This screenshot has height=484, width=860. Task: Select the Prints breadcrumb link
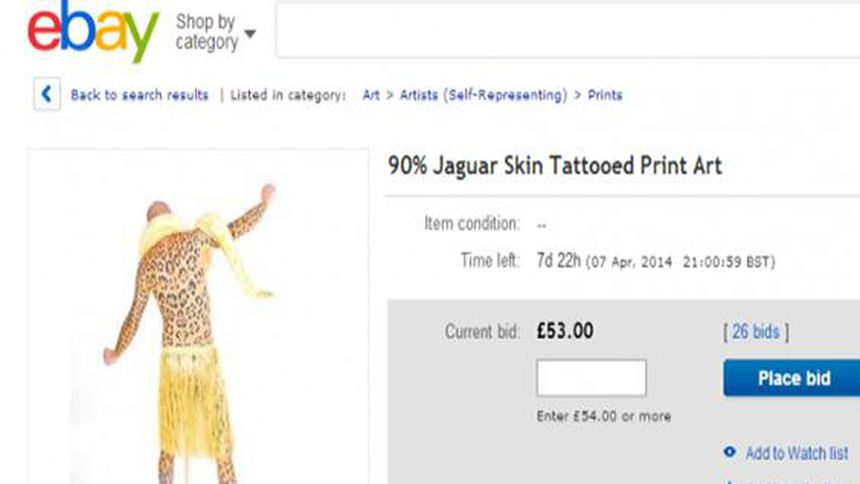(x=605, y=95)
